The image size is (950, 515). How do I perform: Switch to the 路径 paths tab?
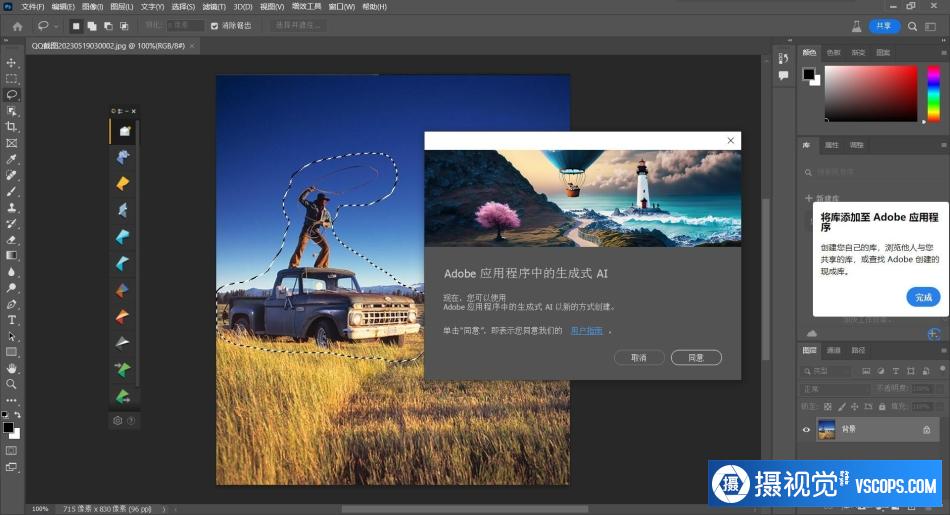pos(859,350)
